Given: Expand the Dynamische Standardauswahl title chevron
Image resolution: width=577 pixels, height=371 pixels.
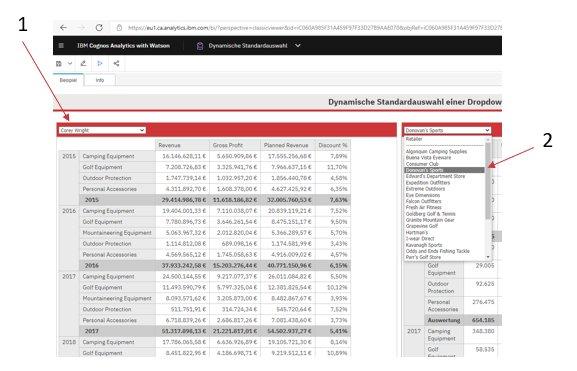Looking at the screenshot, I should tap(298, 46).
